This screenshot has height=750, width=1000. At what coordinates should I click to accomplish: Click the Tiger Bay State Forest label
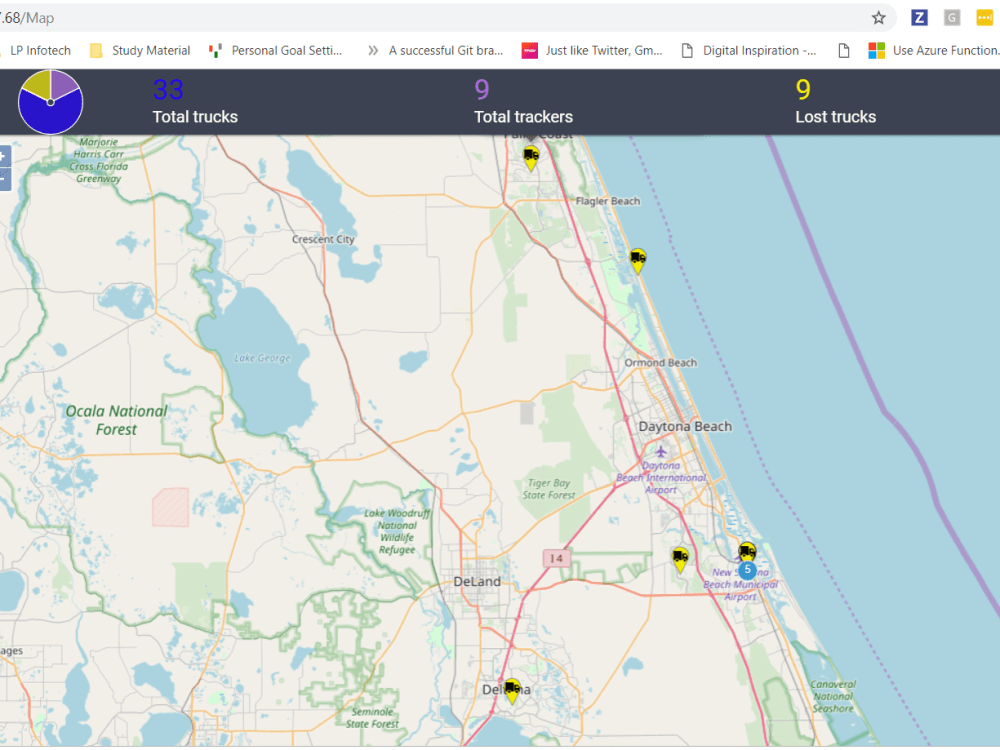549,489
